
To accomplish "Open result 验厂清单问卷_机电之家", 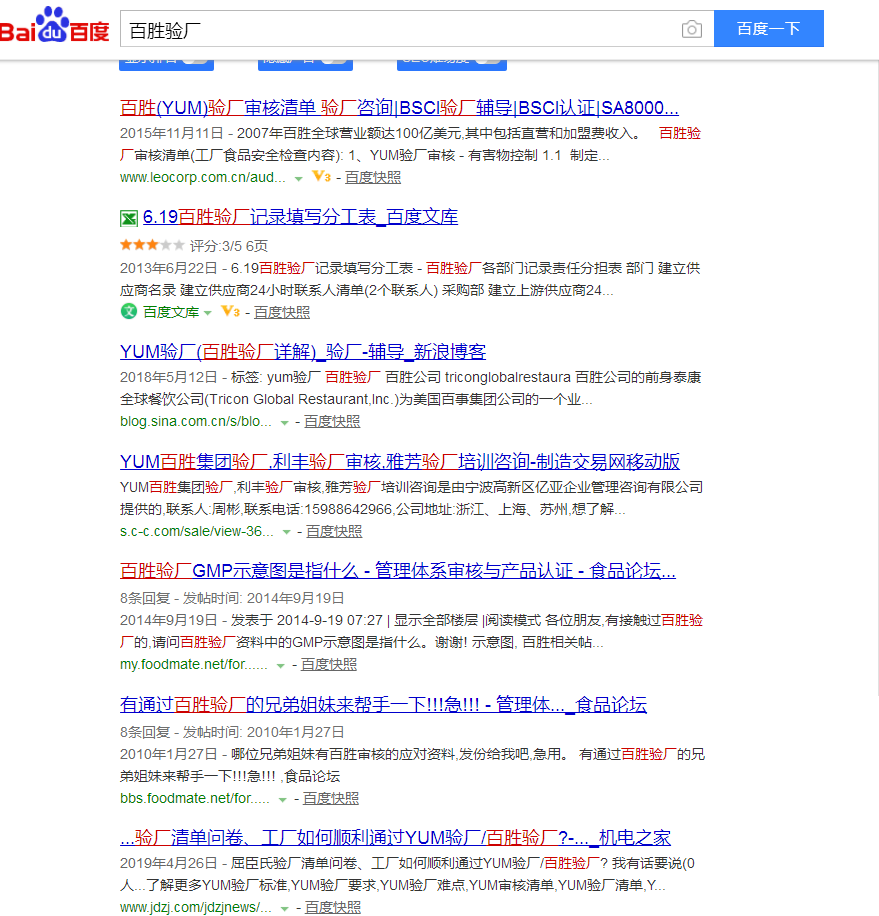I will coord(395,838).
